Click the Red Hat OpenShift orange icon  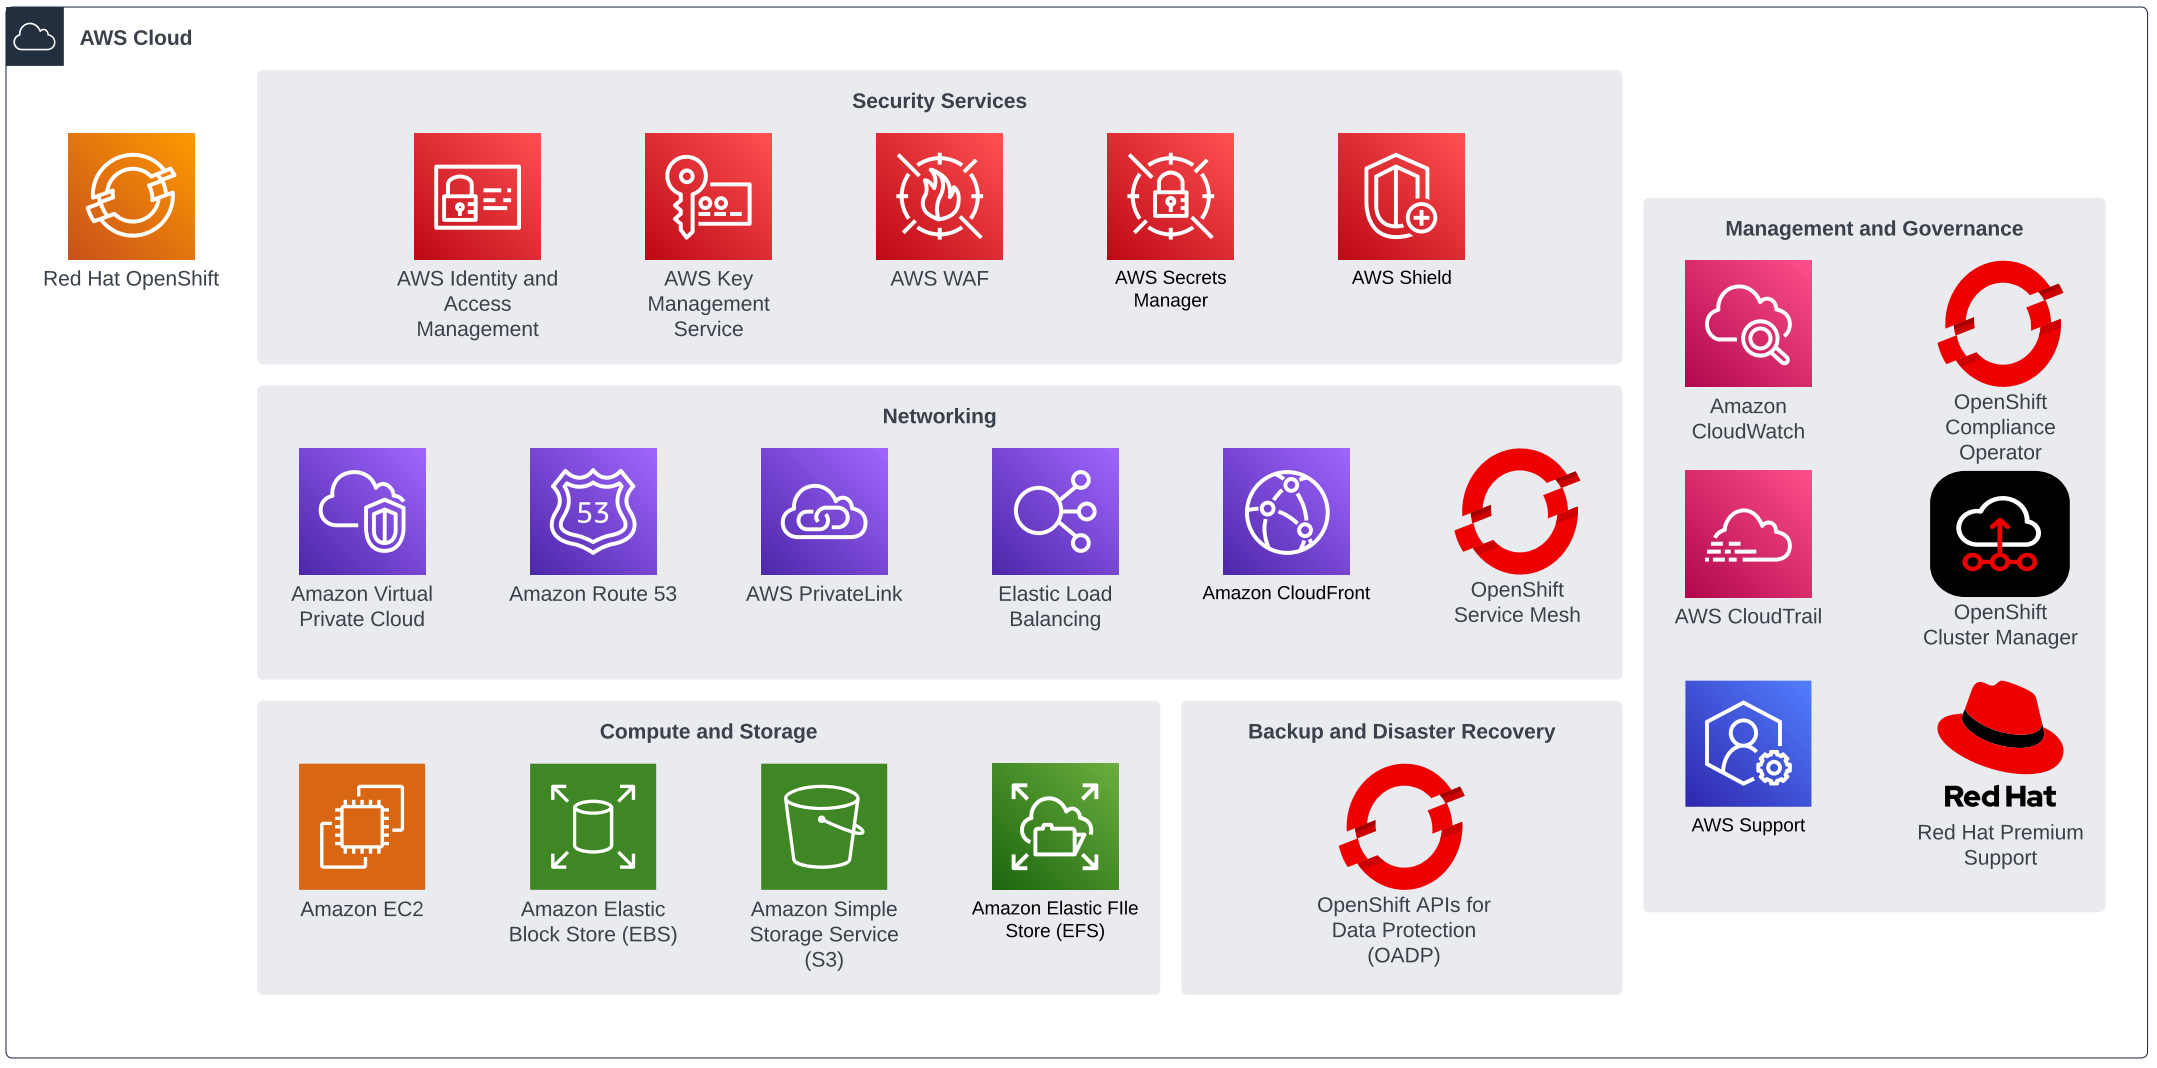tap(131, 196)
